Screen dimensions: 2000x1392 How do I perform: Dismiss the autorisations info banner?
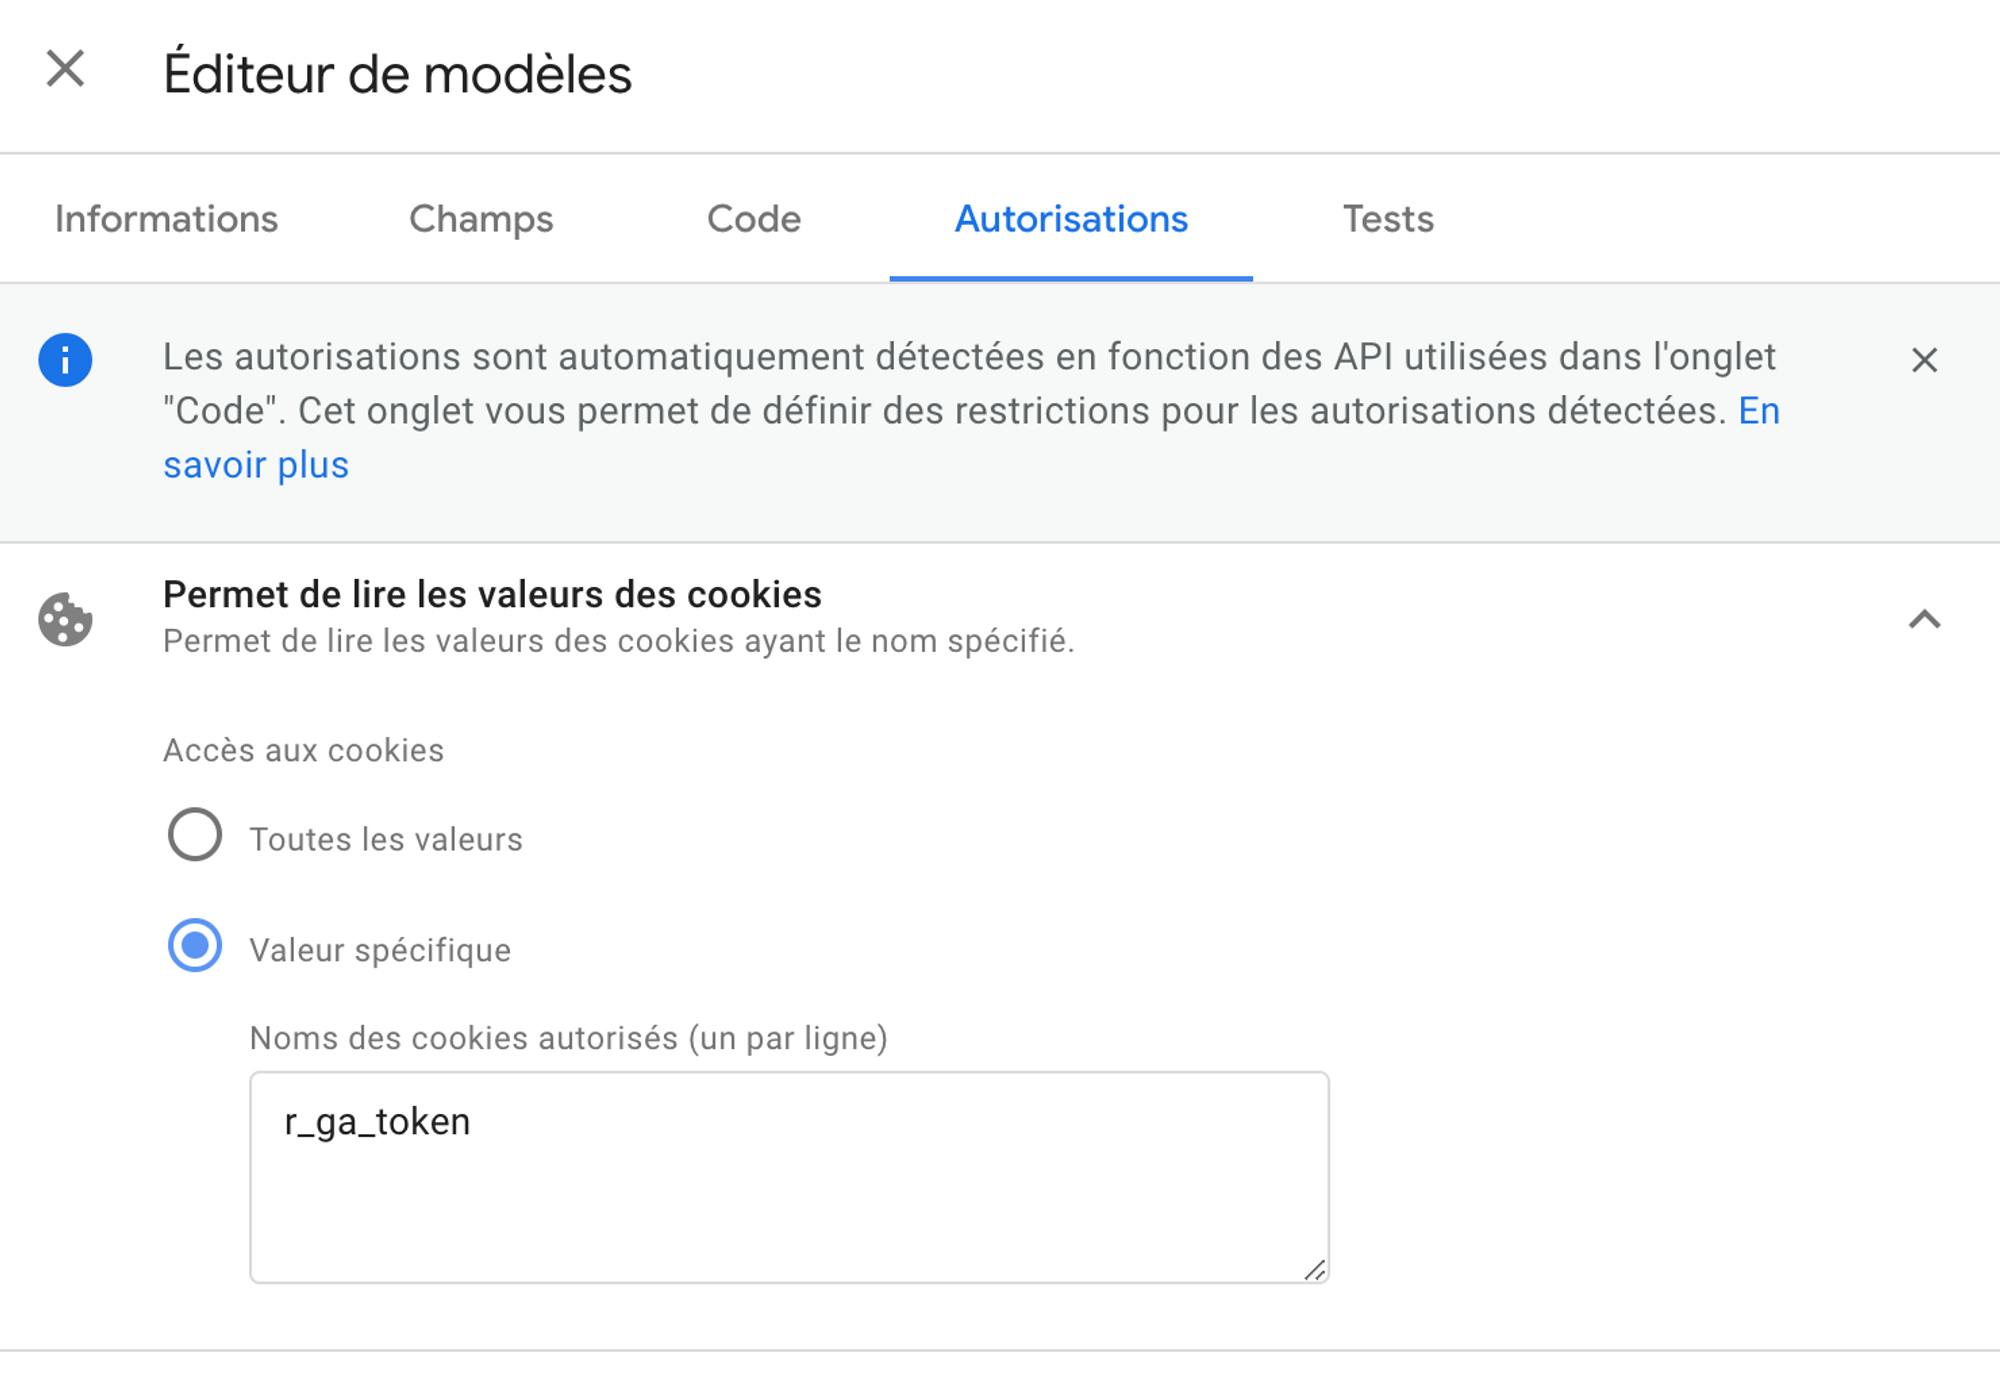click(x=1924, y=360)
